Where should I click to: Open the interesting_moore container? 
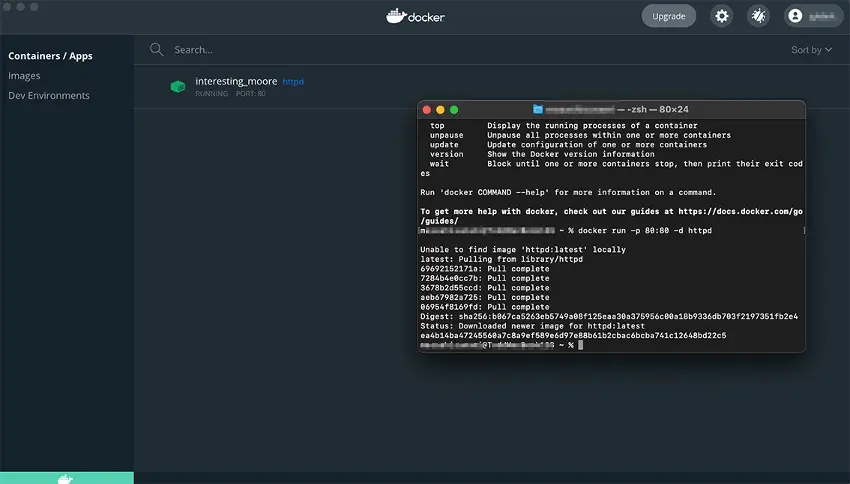(236, 81)
